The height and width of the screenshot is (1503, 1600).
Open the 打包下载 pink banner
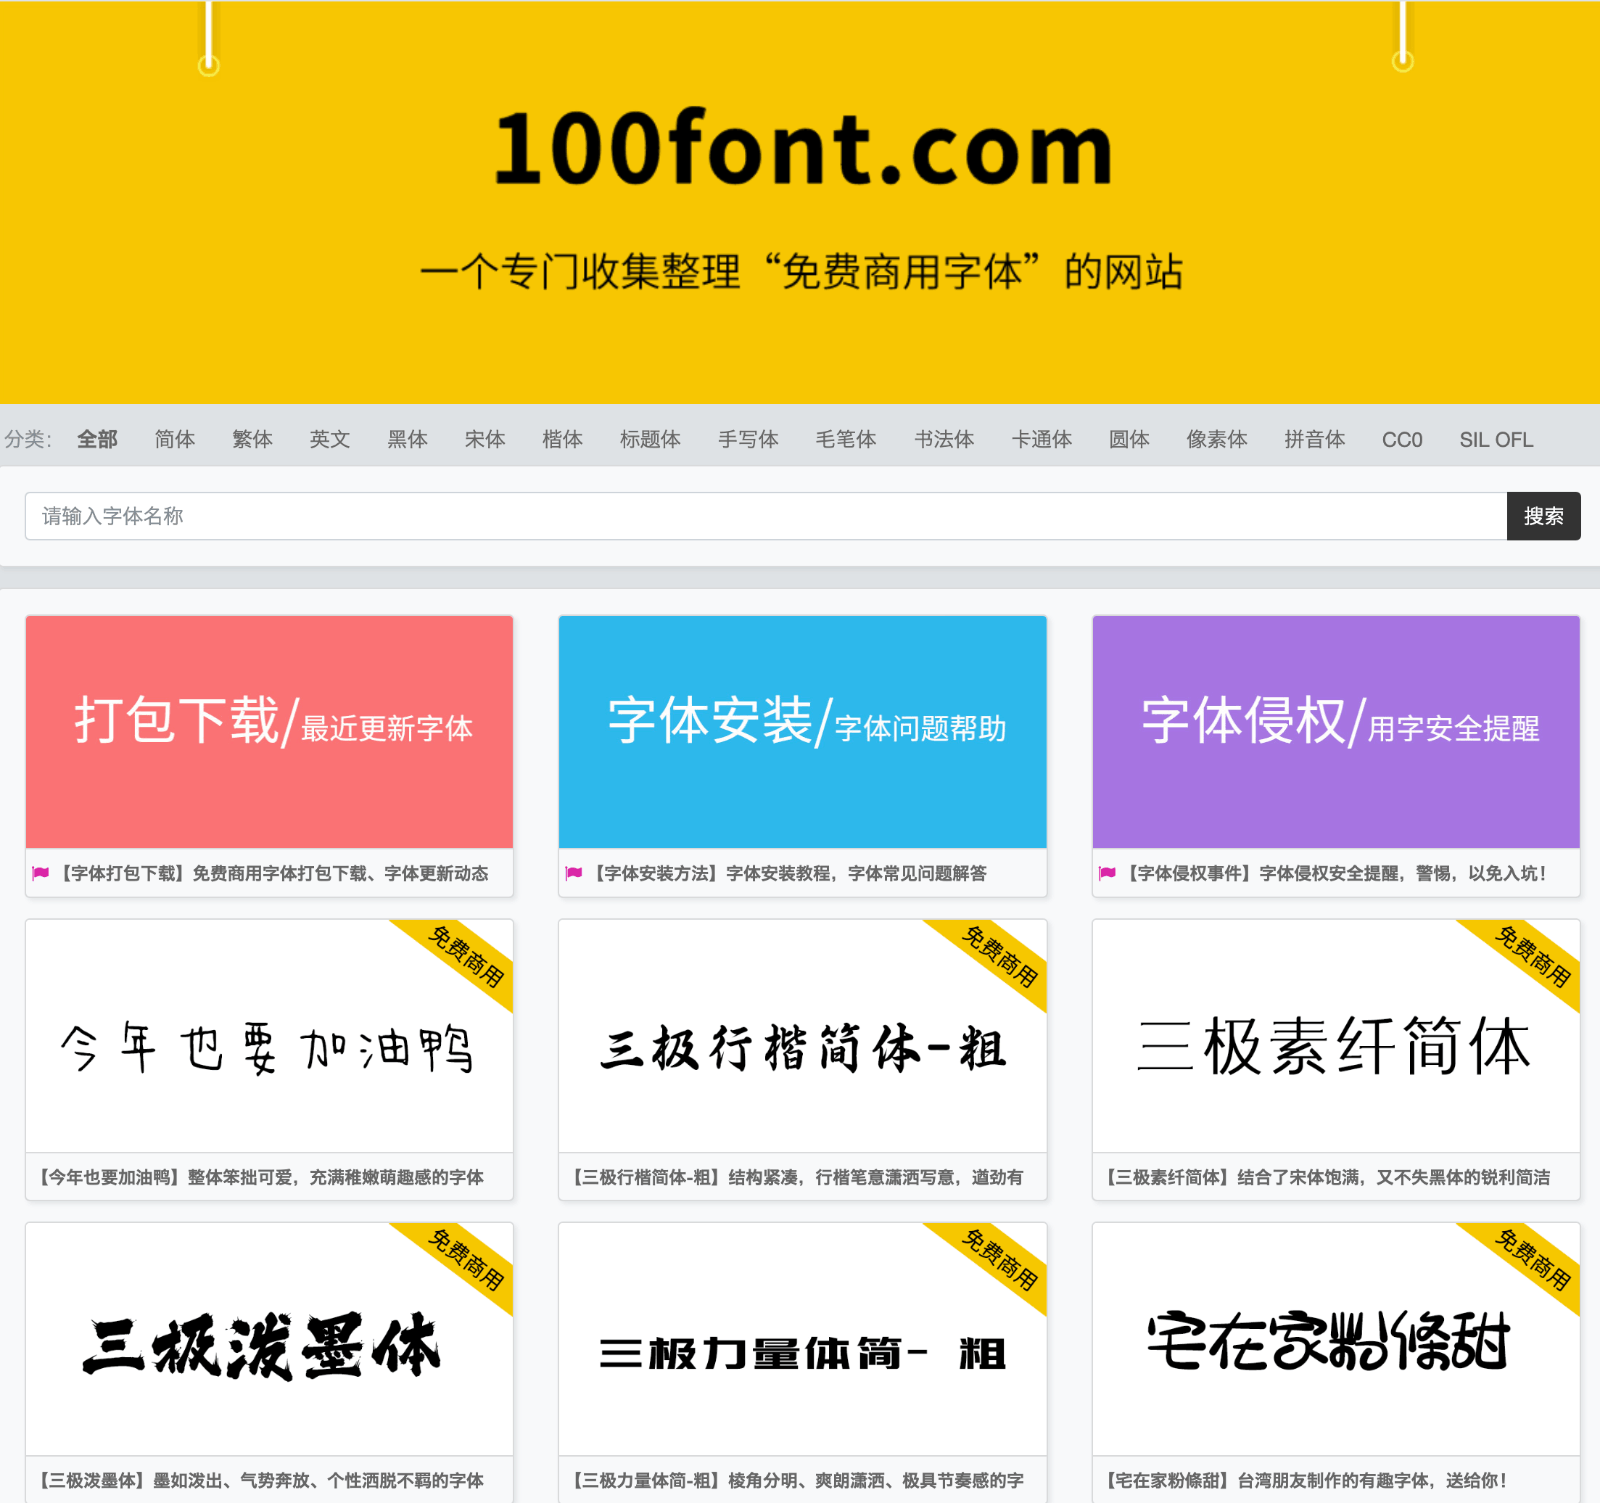[x=269, y=732]
